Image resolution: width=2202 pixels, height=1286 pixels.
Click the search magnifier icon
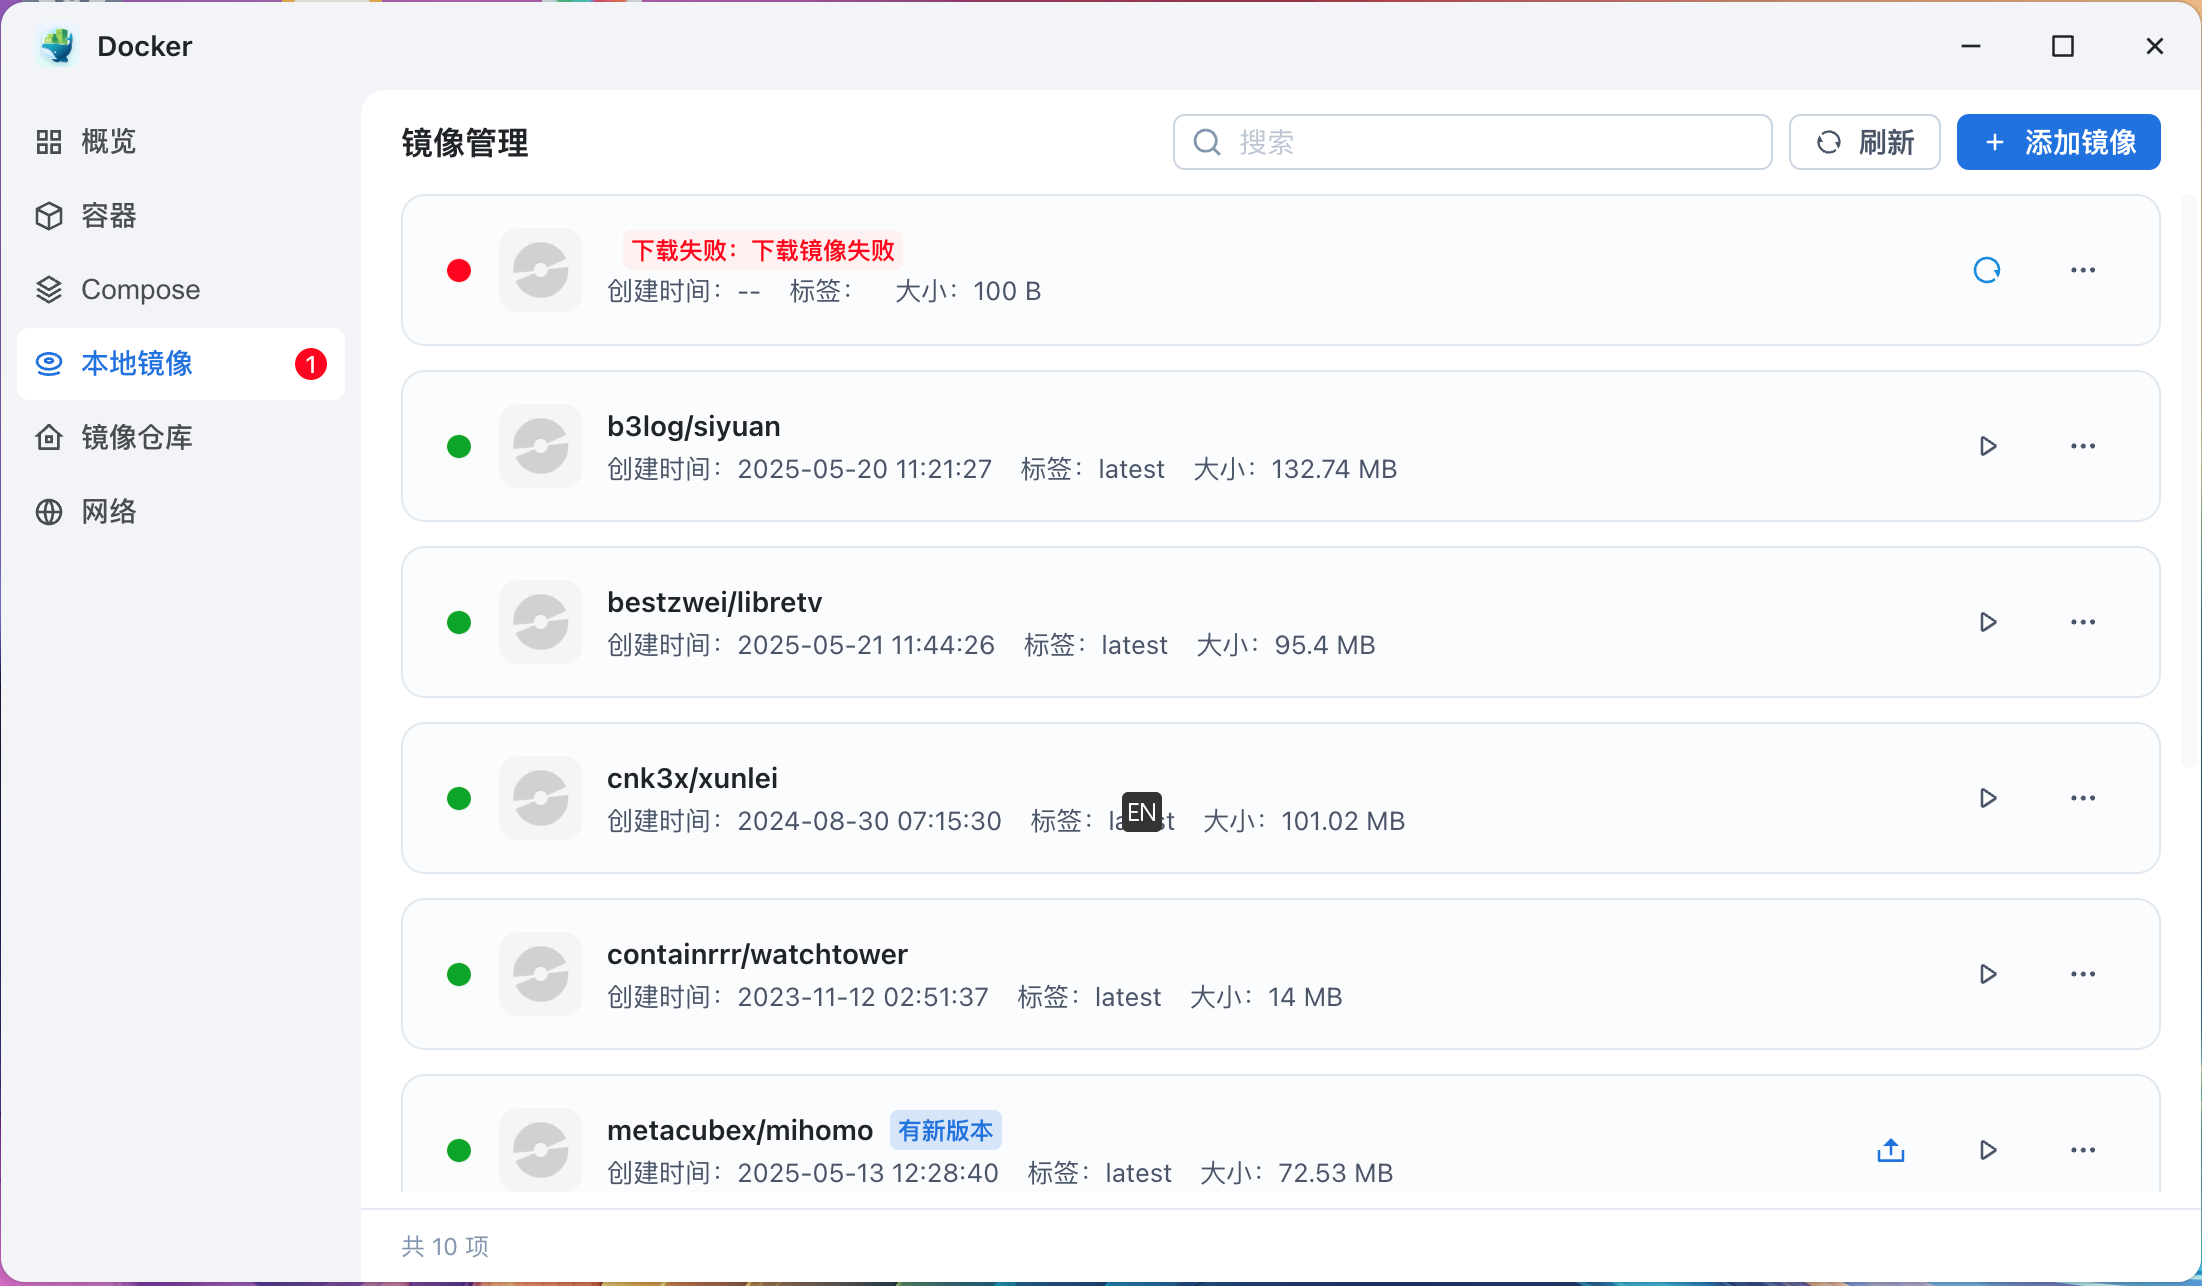(1207, 142)
